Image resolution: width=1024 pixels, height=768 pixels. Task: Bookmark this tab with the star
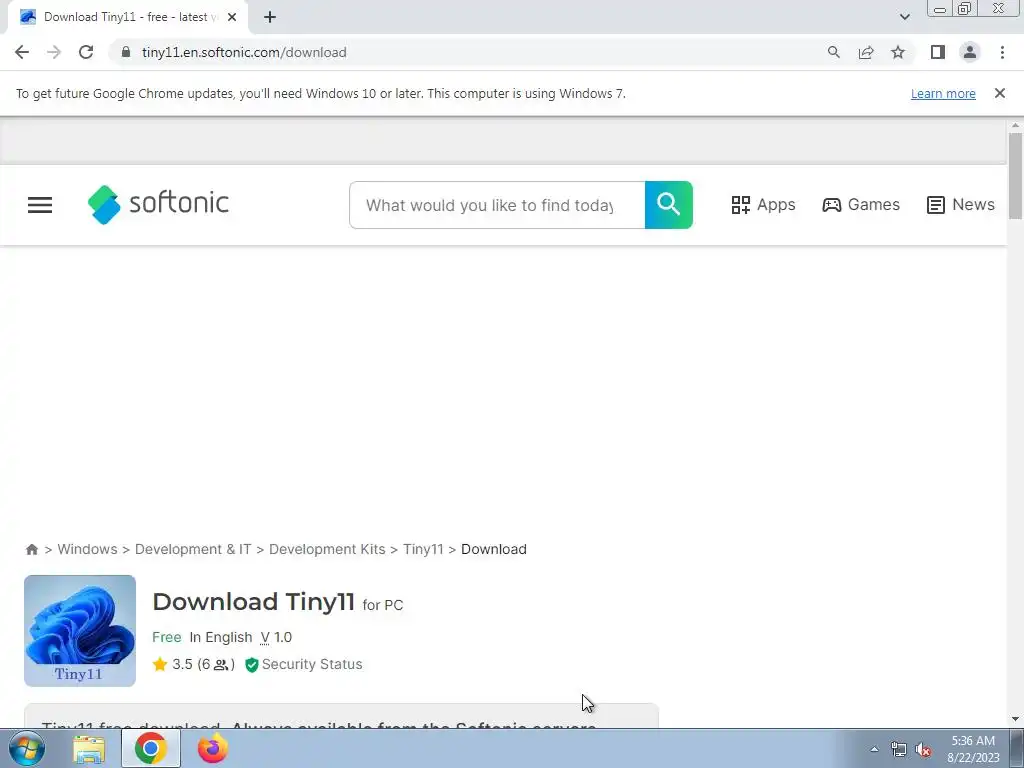coord(898,52)
